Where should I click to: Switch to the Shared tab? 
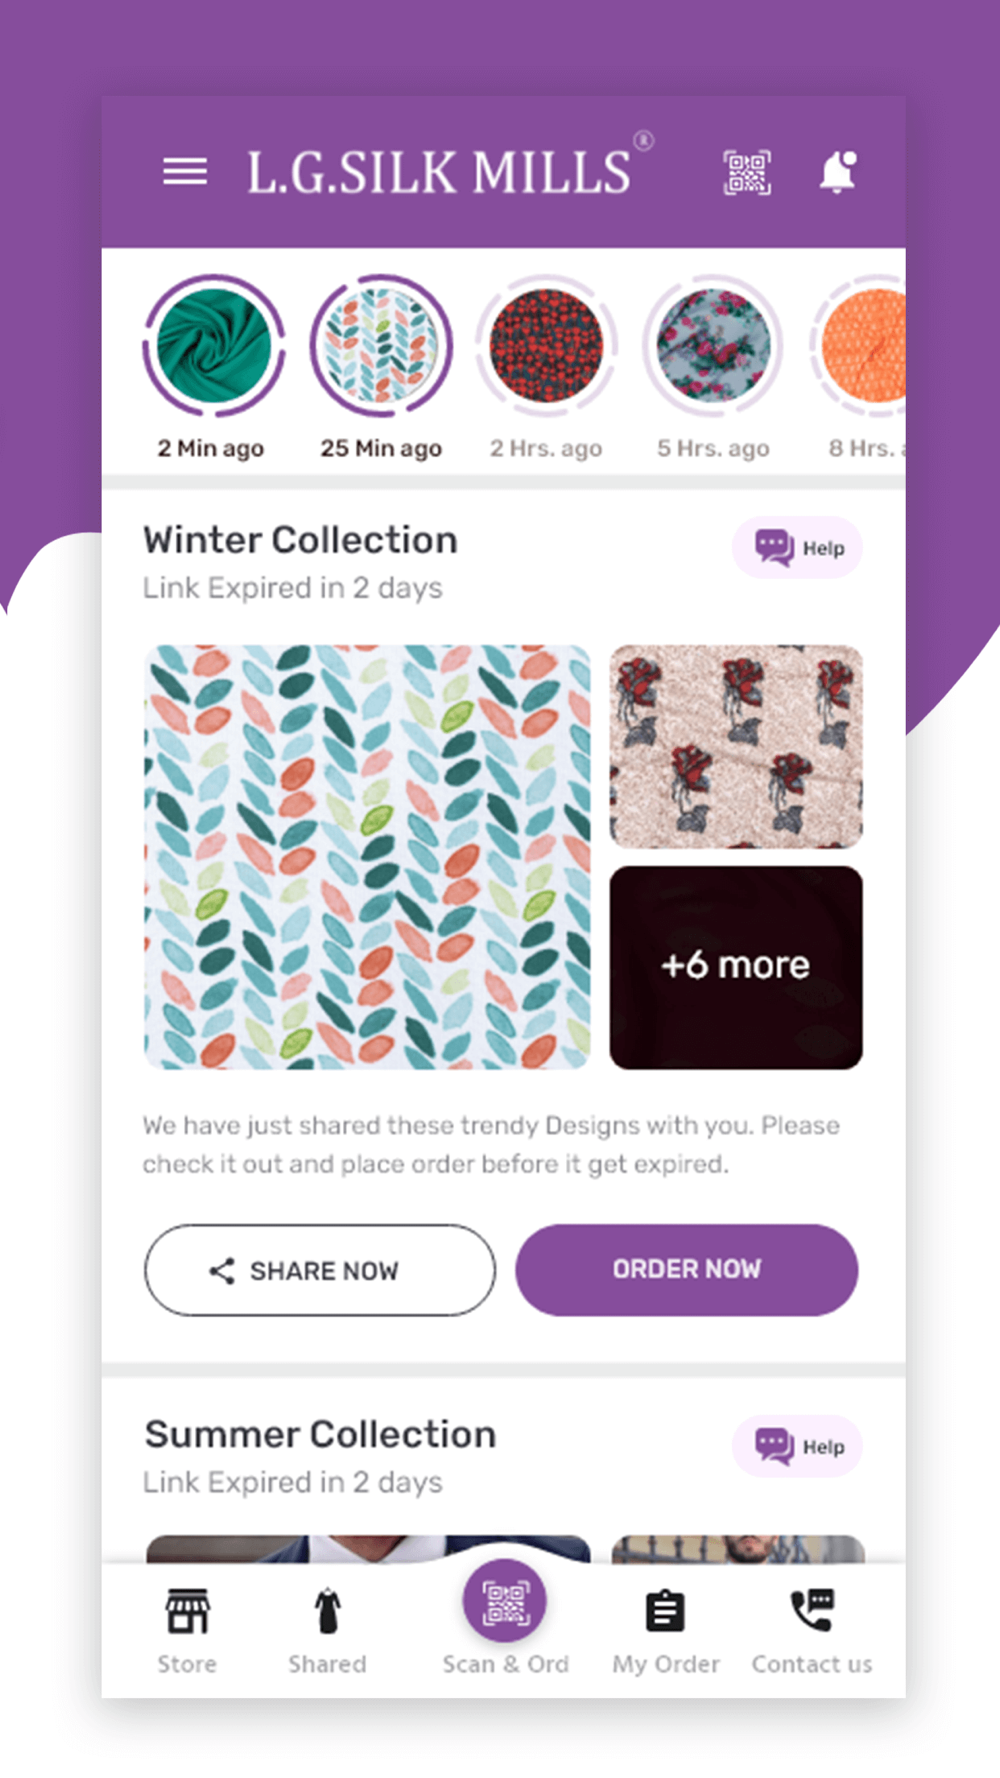(327, 1631)
